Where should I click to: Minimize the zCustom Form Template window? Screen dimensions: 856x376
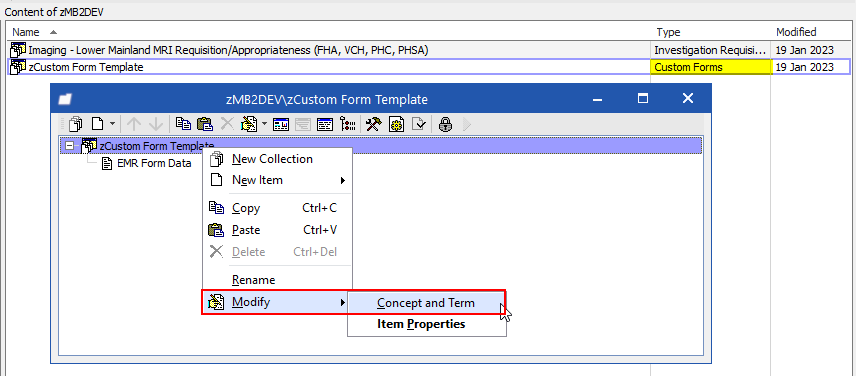coord(597,99)
